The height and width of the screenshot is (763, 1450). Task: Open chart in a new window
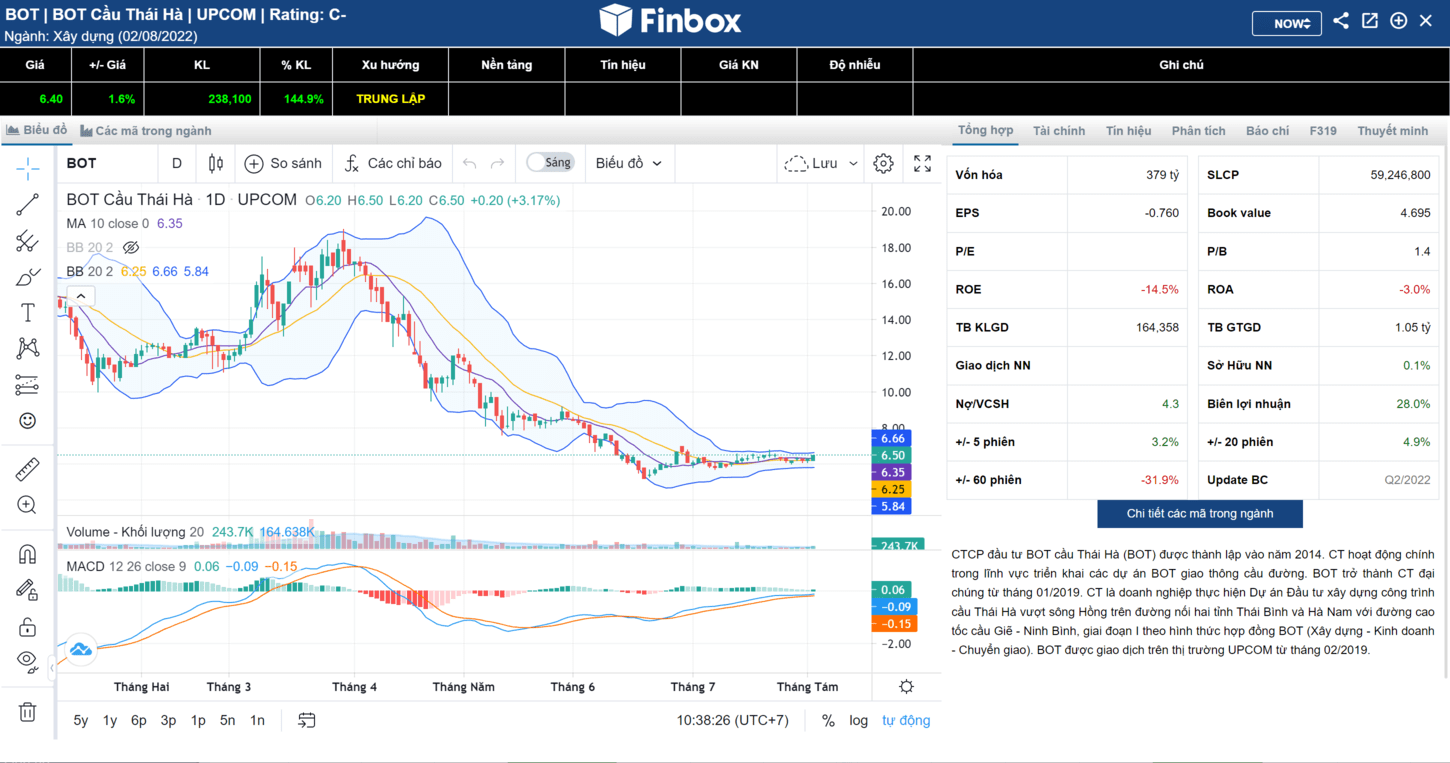1370,21
